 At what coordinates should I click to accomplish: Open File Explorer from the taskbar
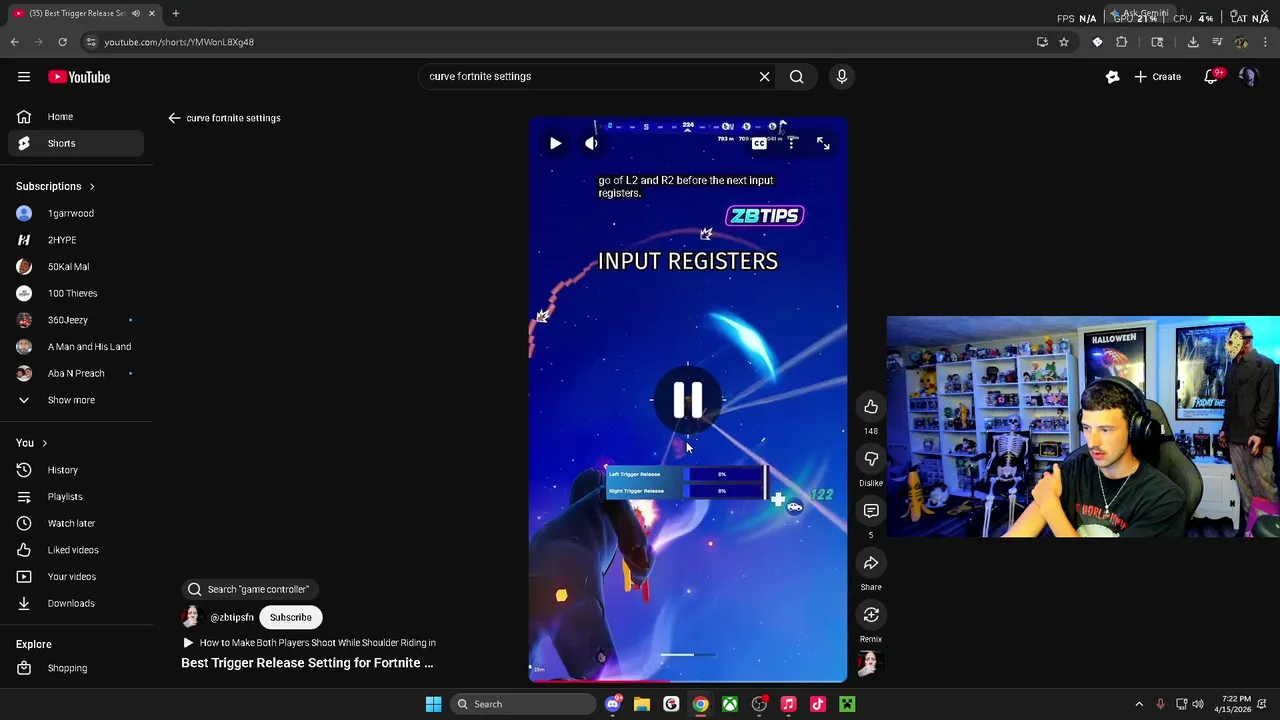pyautogui.click(x=642, y=704)
